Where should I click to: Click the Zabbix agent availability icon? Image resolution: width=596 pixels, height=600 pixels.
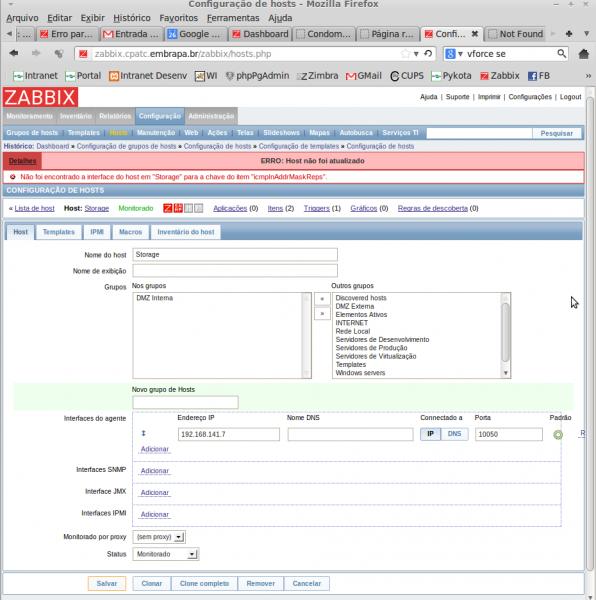point(168,208)
